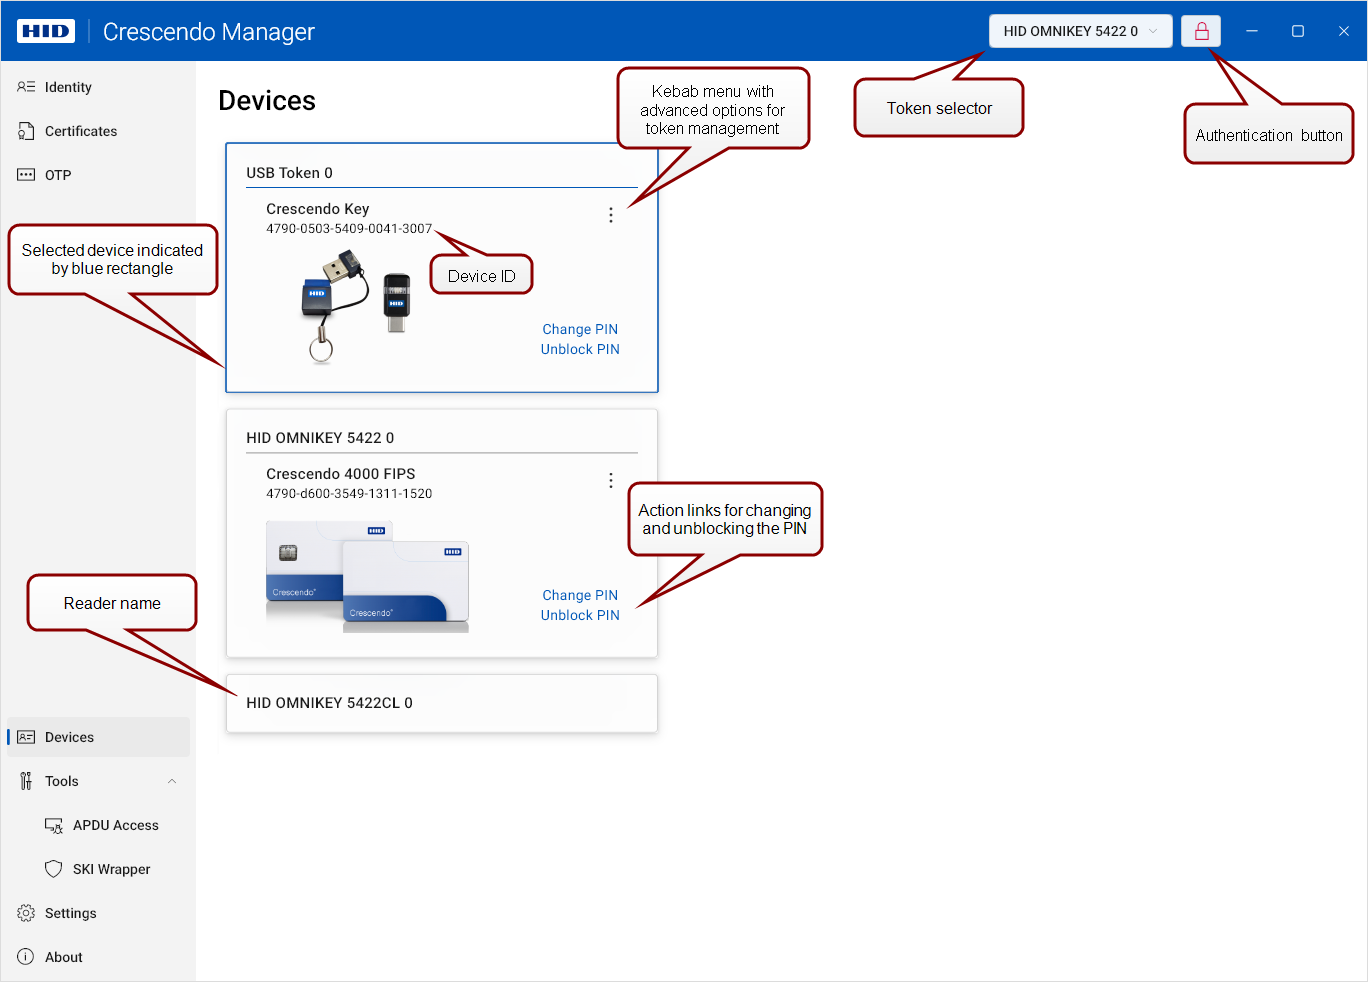This screenshot has height=982, width=1368.
Task: Click the HID logo in title bar
Action: point(46,31)
